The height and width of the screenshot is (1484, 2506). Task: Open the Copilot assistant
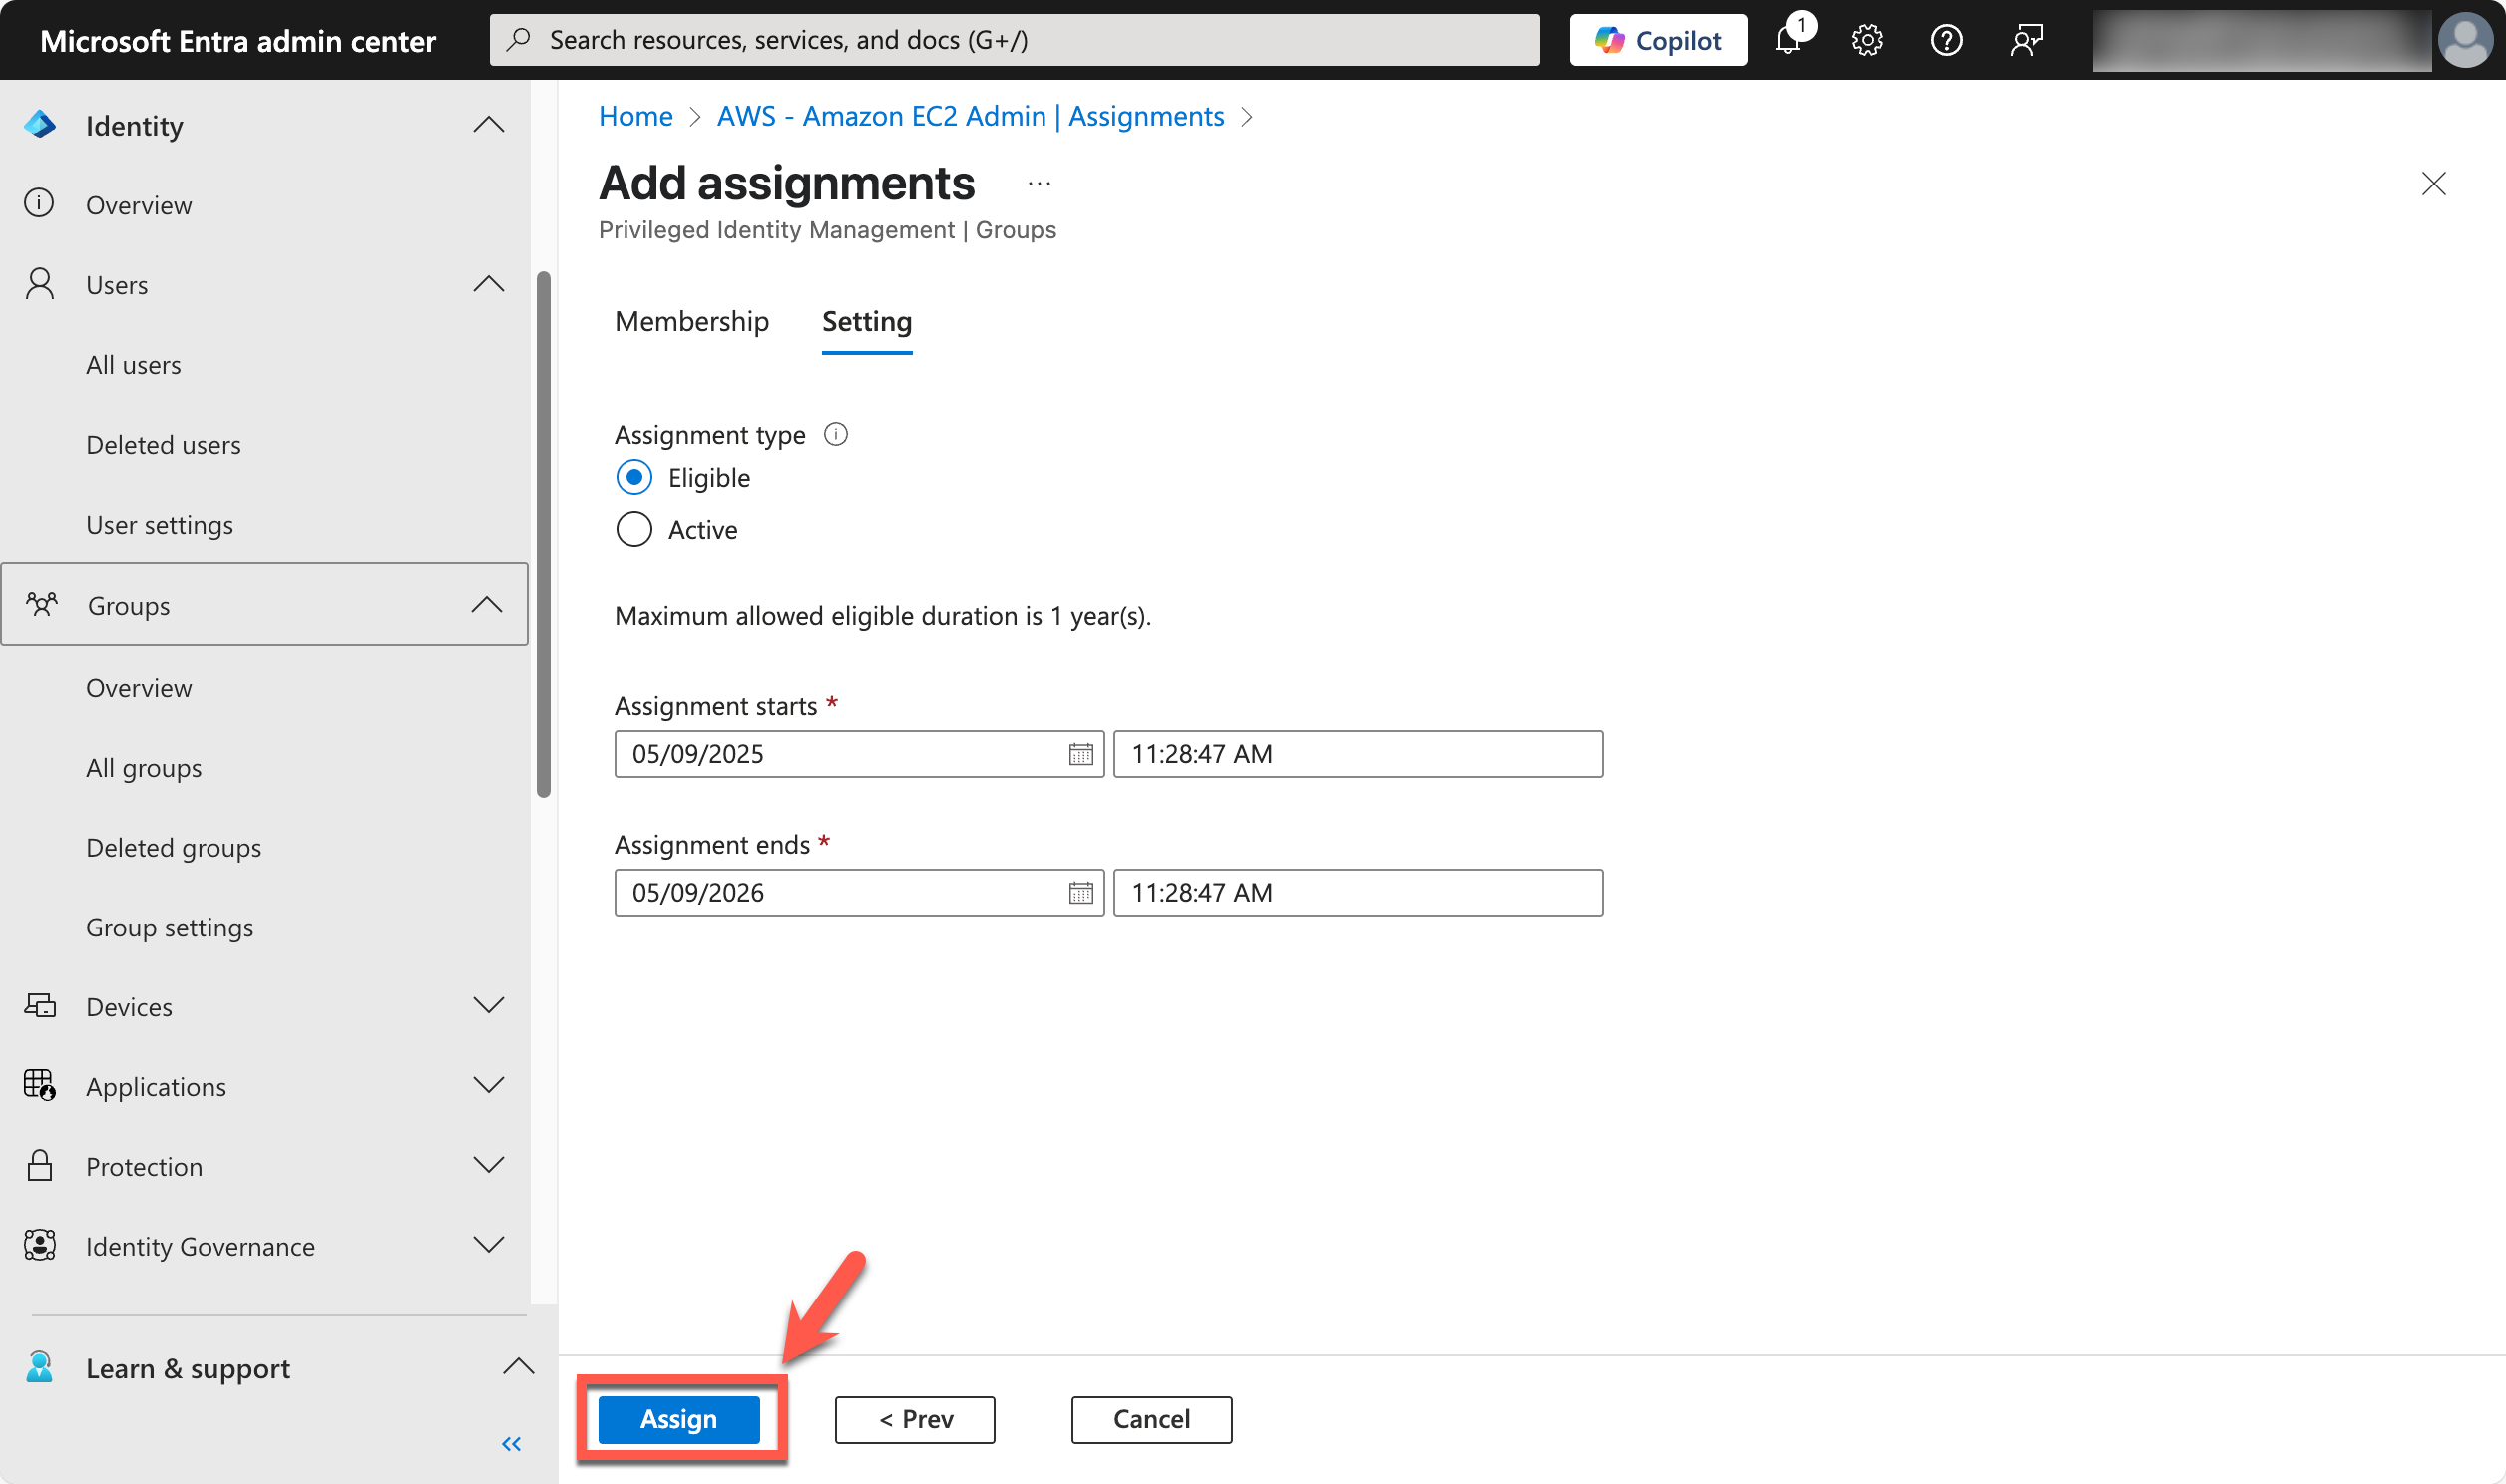(1657, 40)
